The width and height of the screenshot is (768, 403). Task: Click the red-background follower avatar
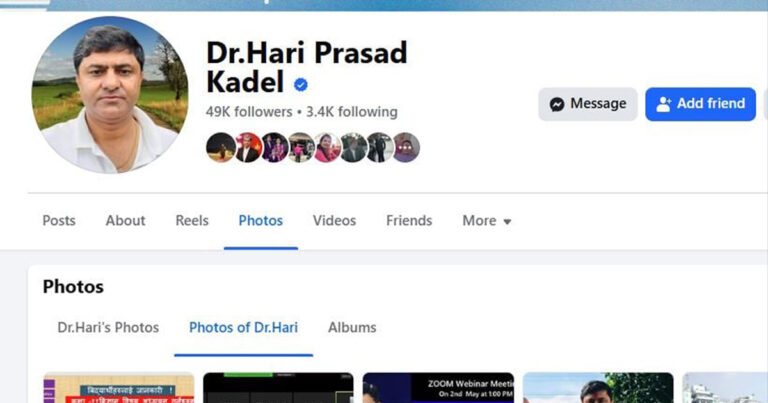(x=247, y=147)
